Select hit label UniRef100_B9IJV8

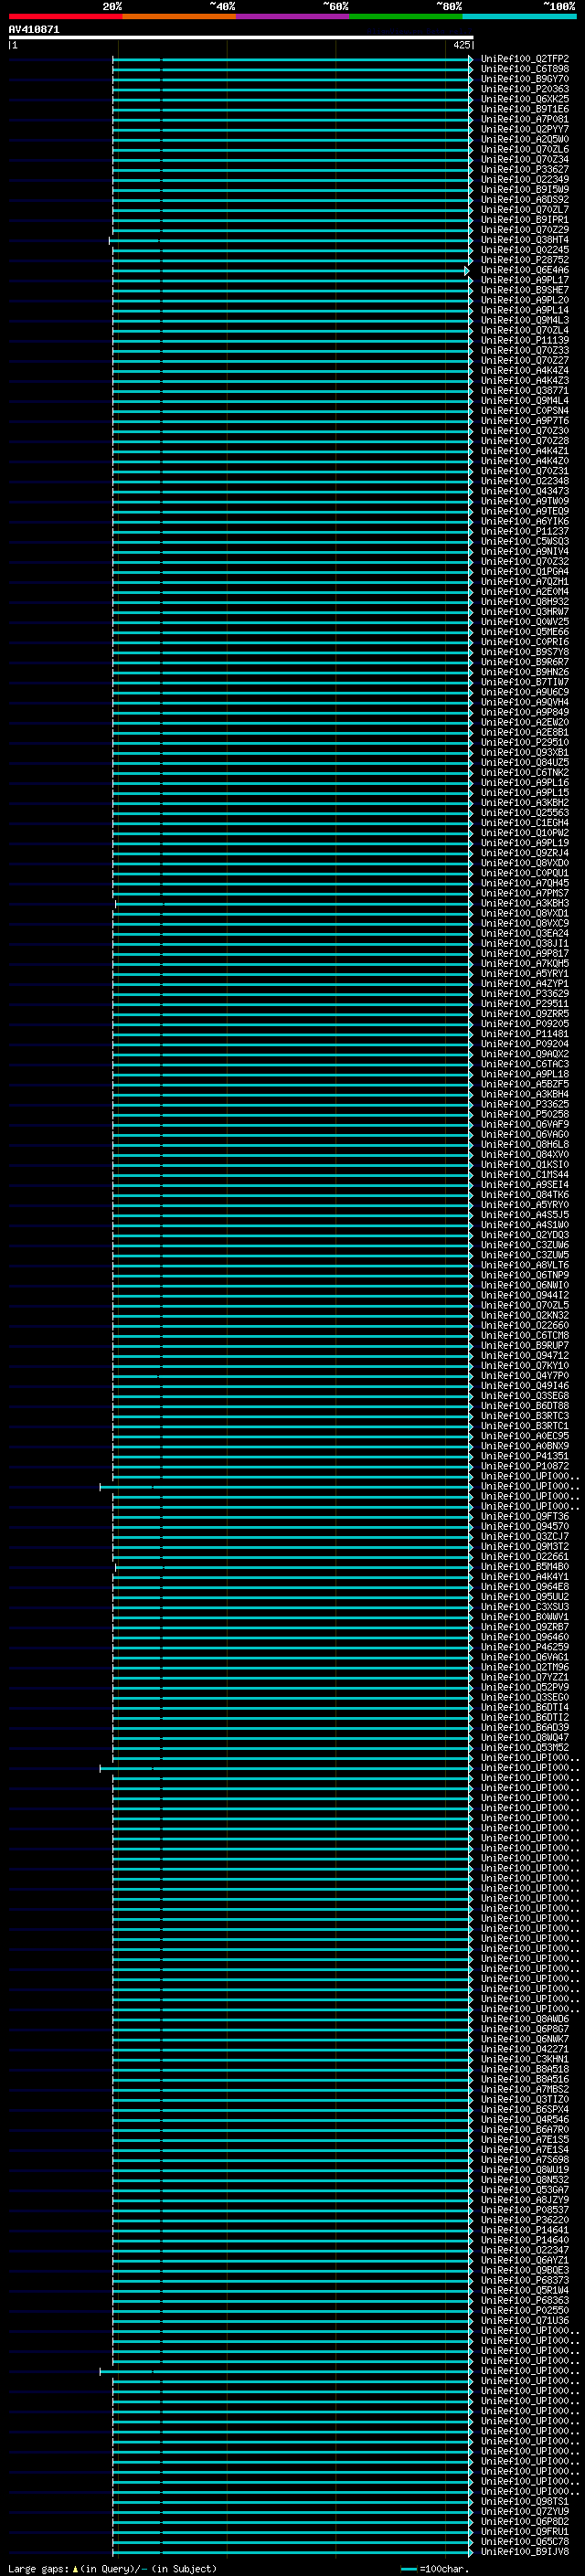525,2551
